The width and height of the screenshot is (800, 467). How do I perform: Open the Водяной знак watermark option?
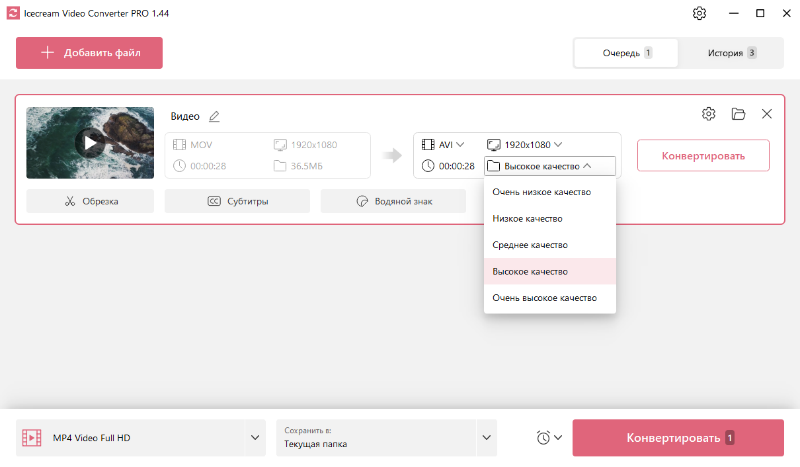pyautogui.click(x=393, y=201)
